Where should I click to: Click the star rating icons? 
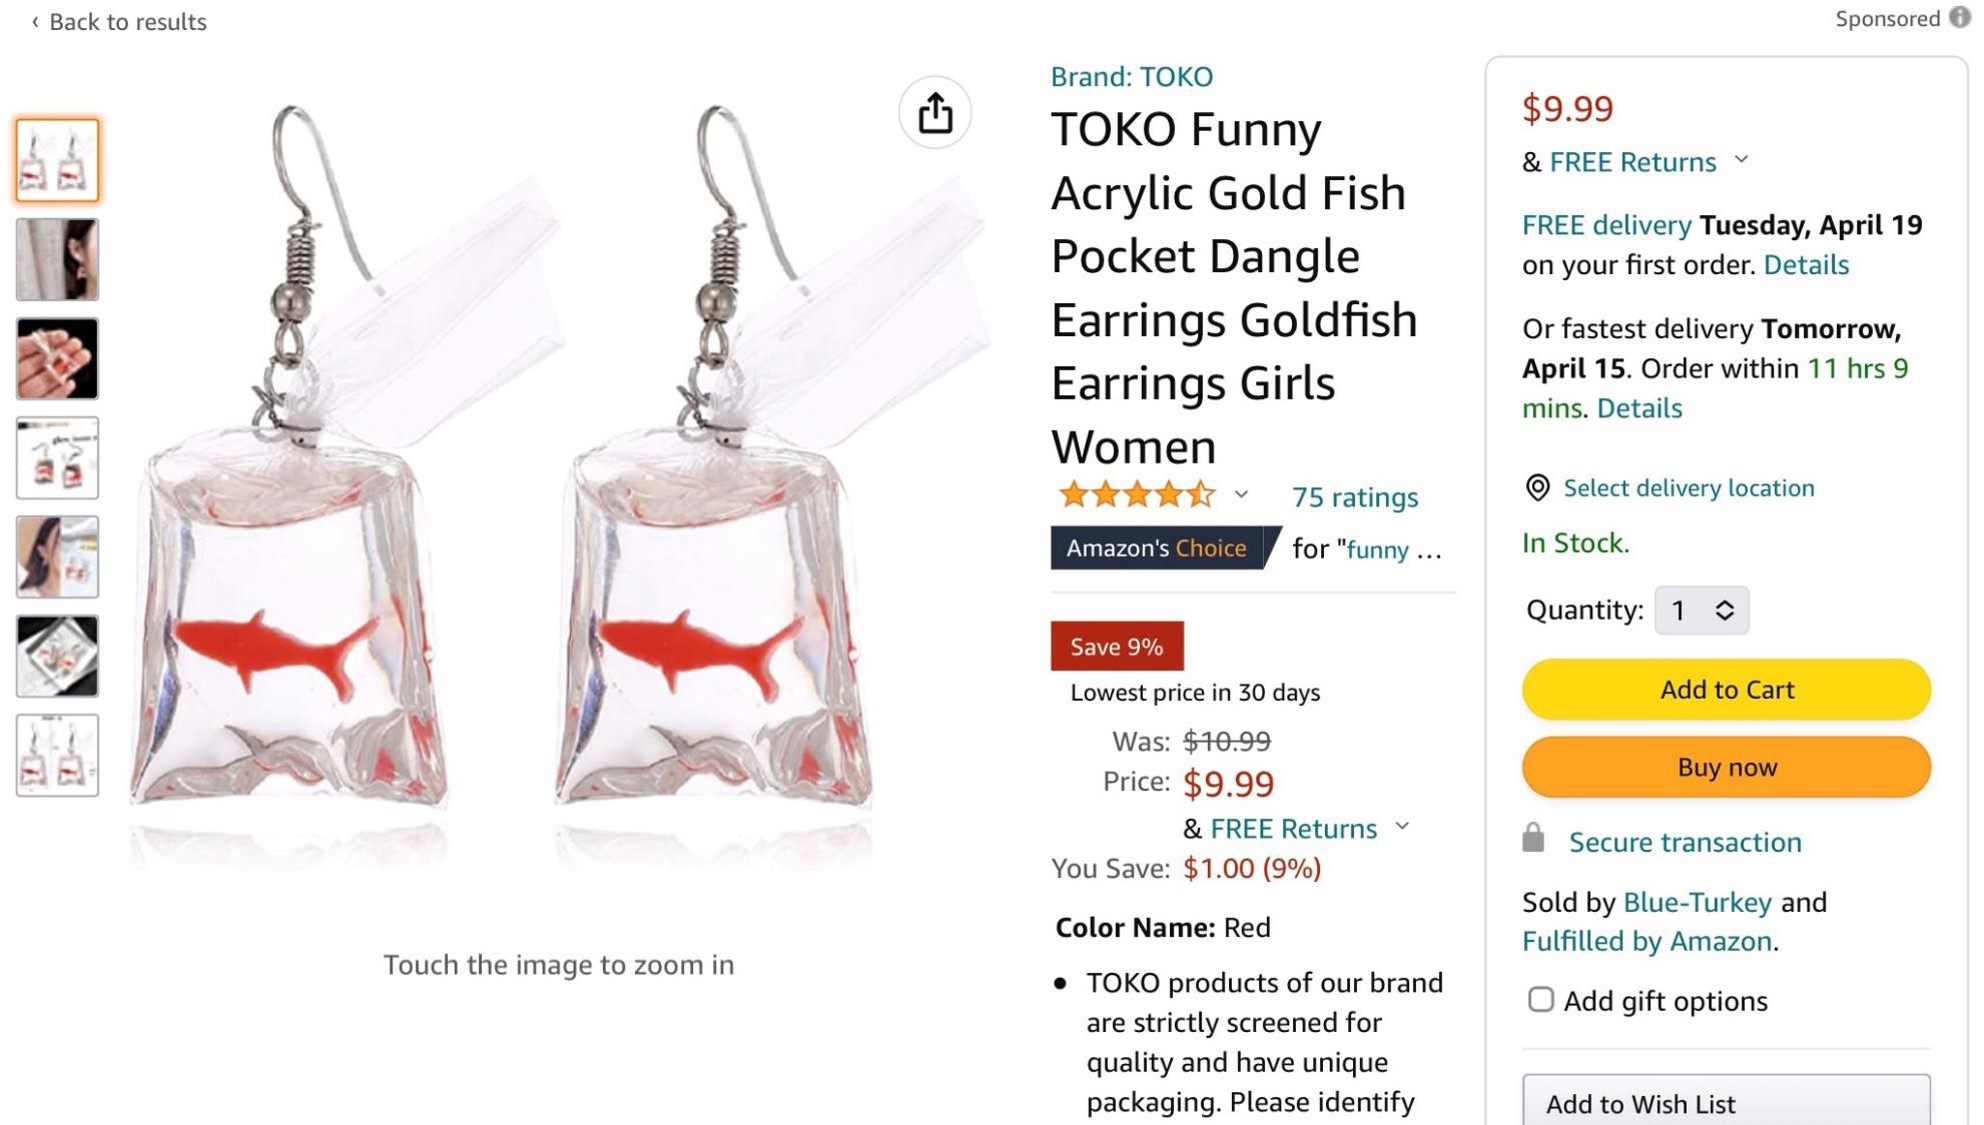[x=1137, y=495]
